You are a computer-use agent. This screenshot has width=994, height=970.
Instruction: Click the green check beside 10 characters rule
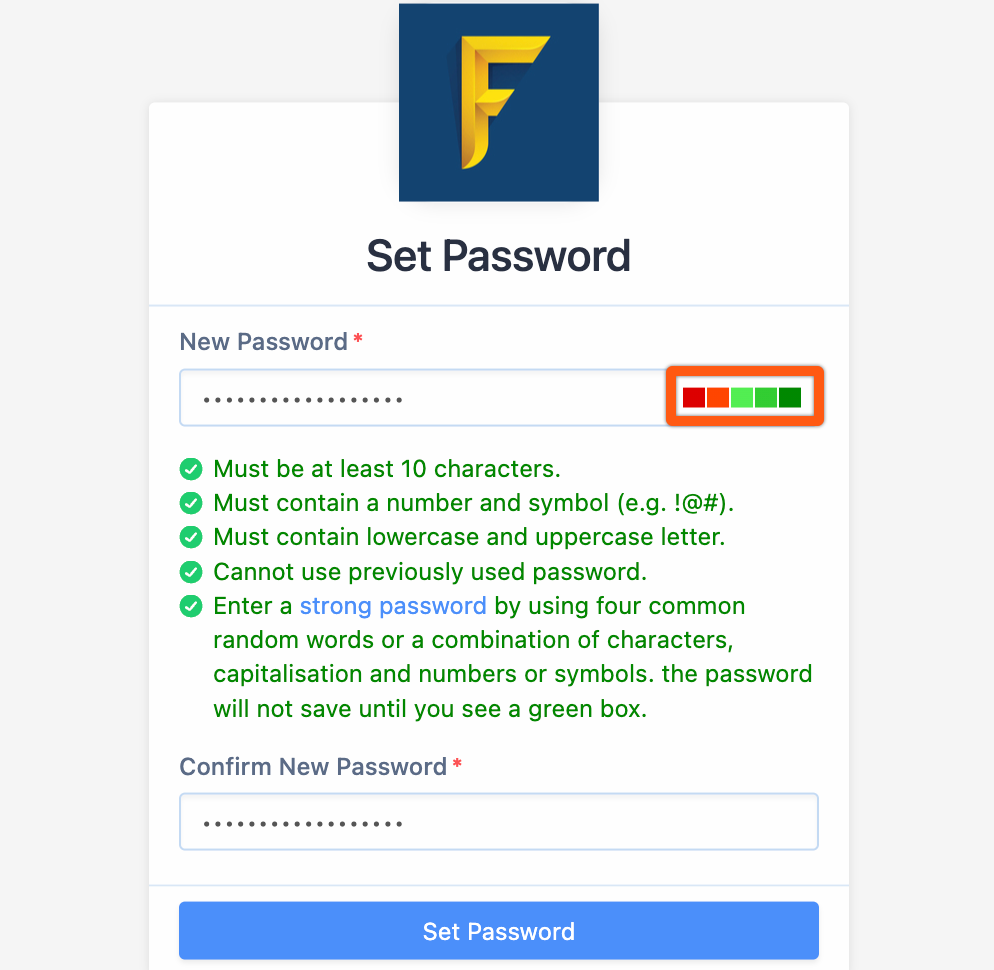(191, 469)
